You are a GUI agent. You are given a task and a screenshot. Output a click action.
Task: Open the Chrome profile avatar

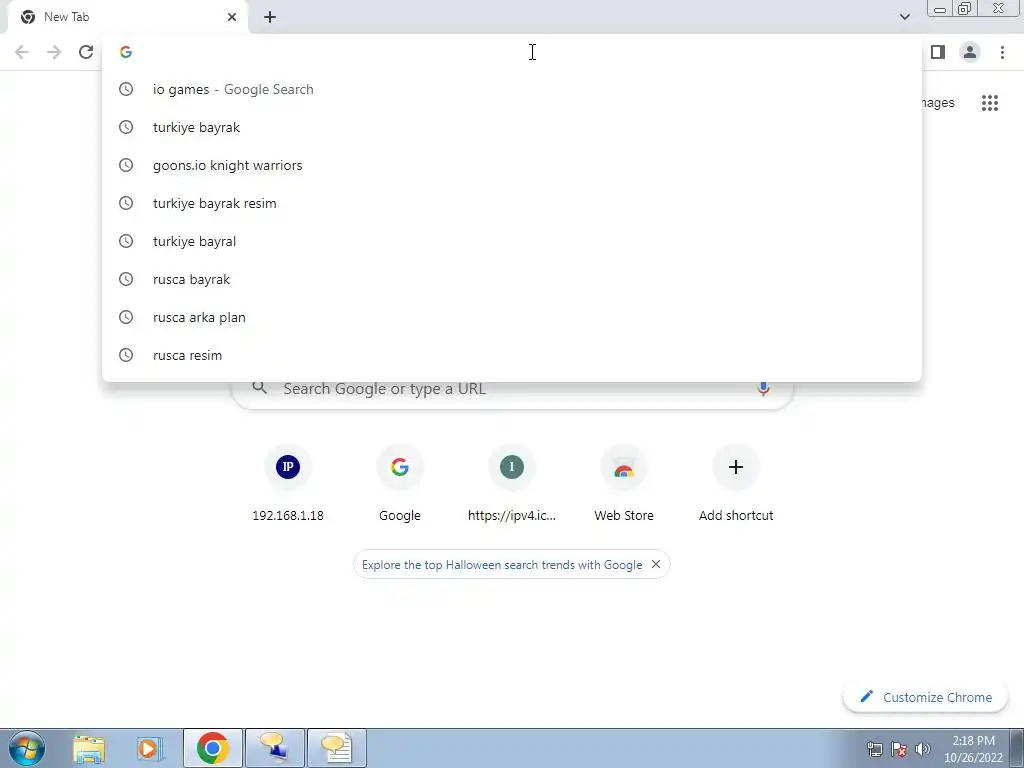970,52
